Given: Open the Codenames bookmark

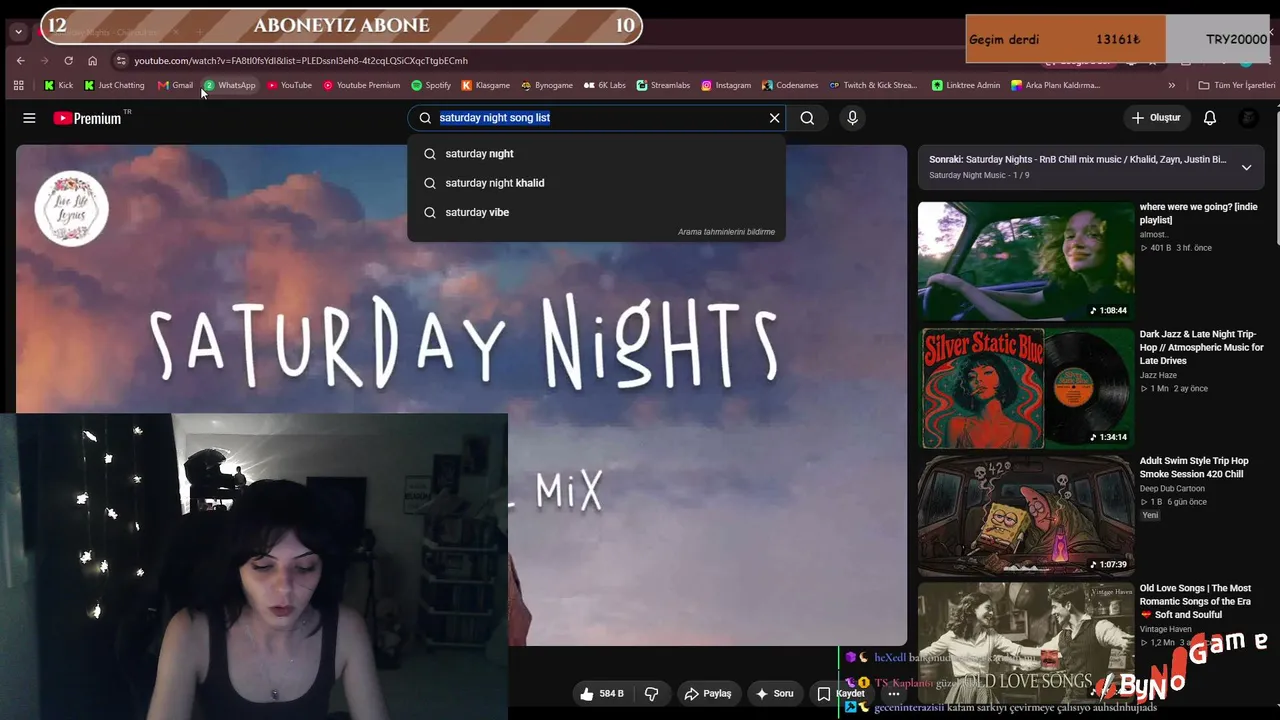Looking at the screenshot, I should pos(790,85).
